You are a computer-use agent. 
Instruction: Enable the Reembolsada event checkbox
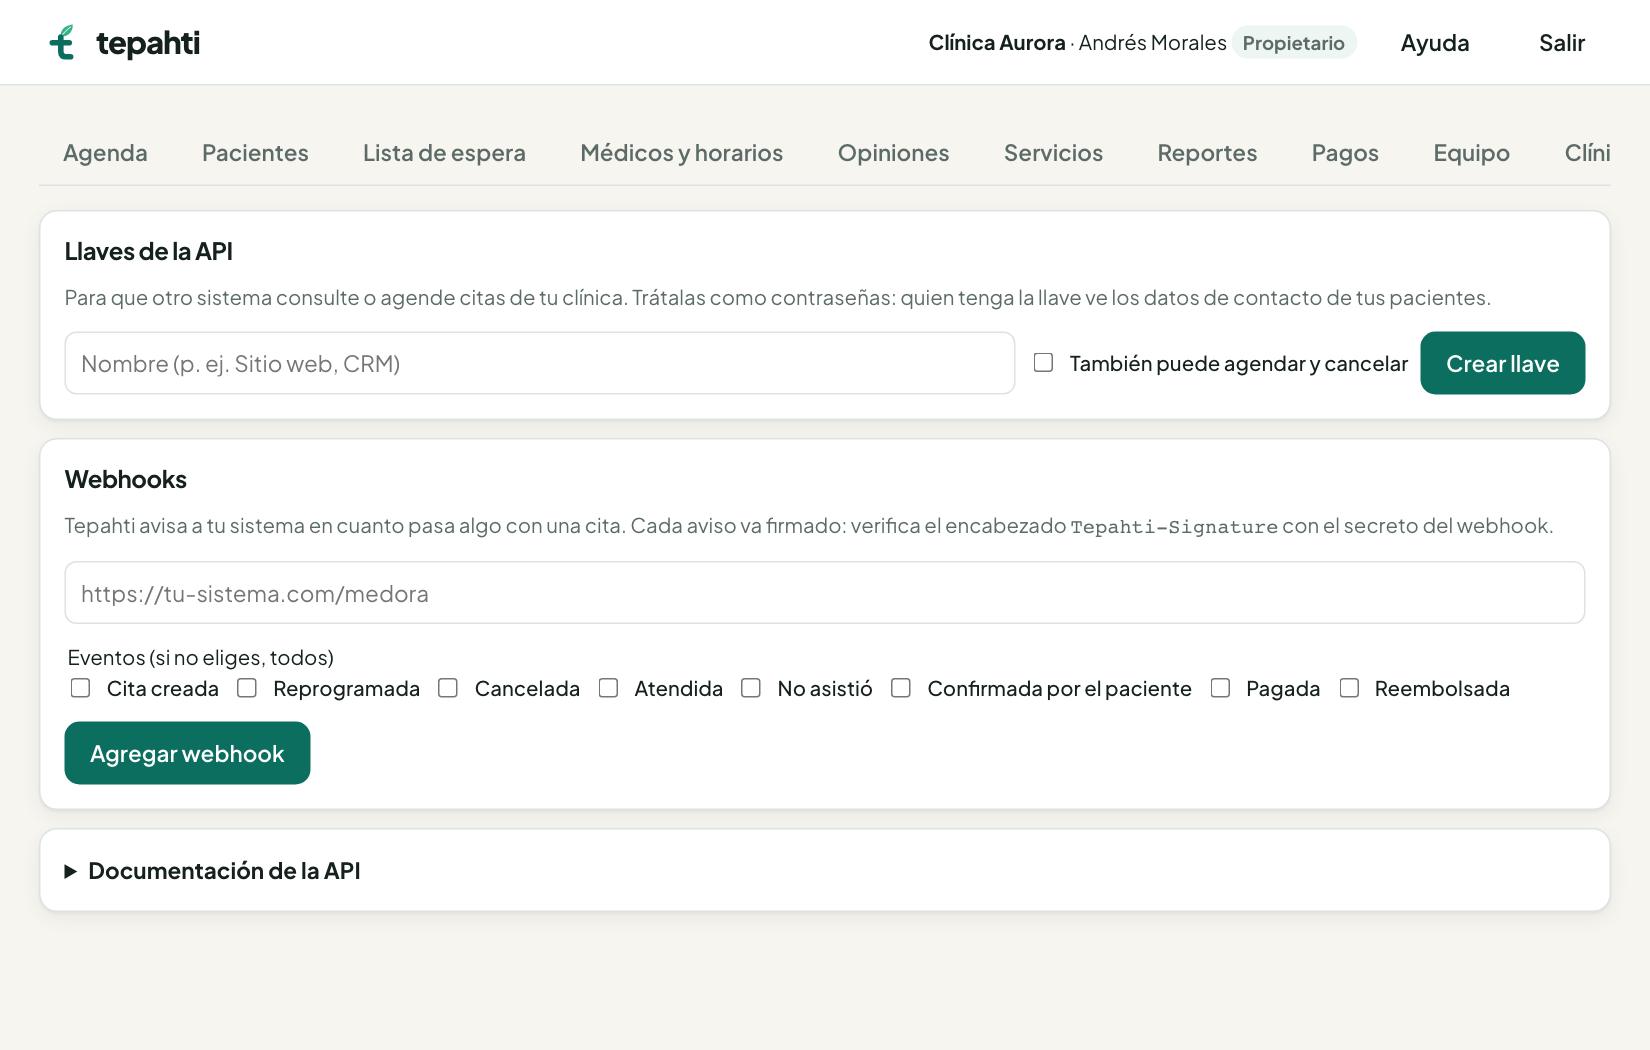pos(1349,688)
